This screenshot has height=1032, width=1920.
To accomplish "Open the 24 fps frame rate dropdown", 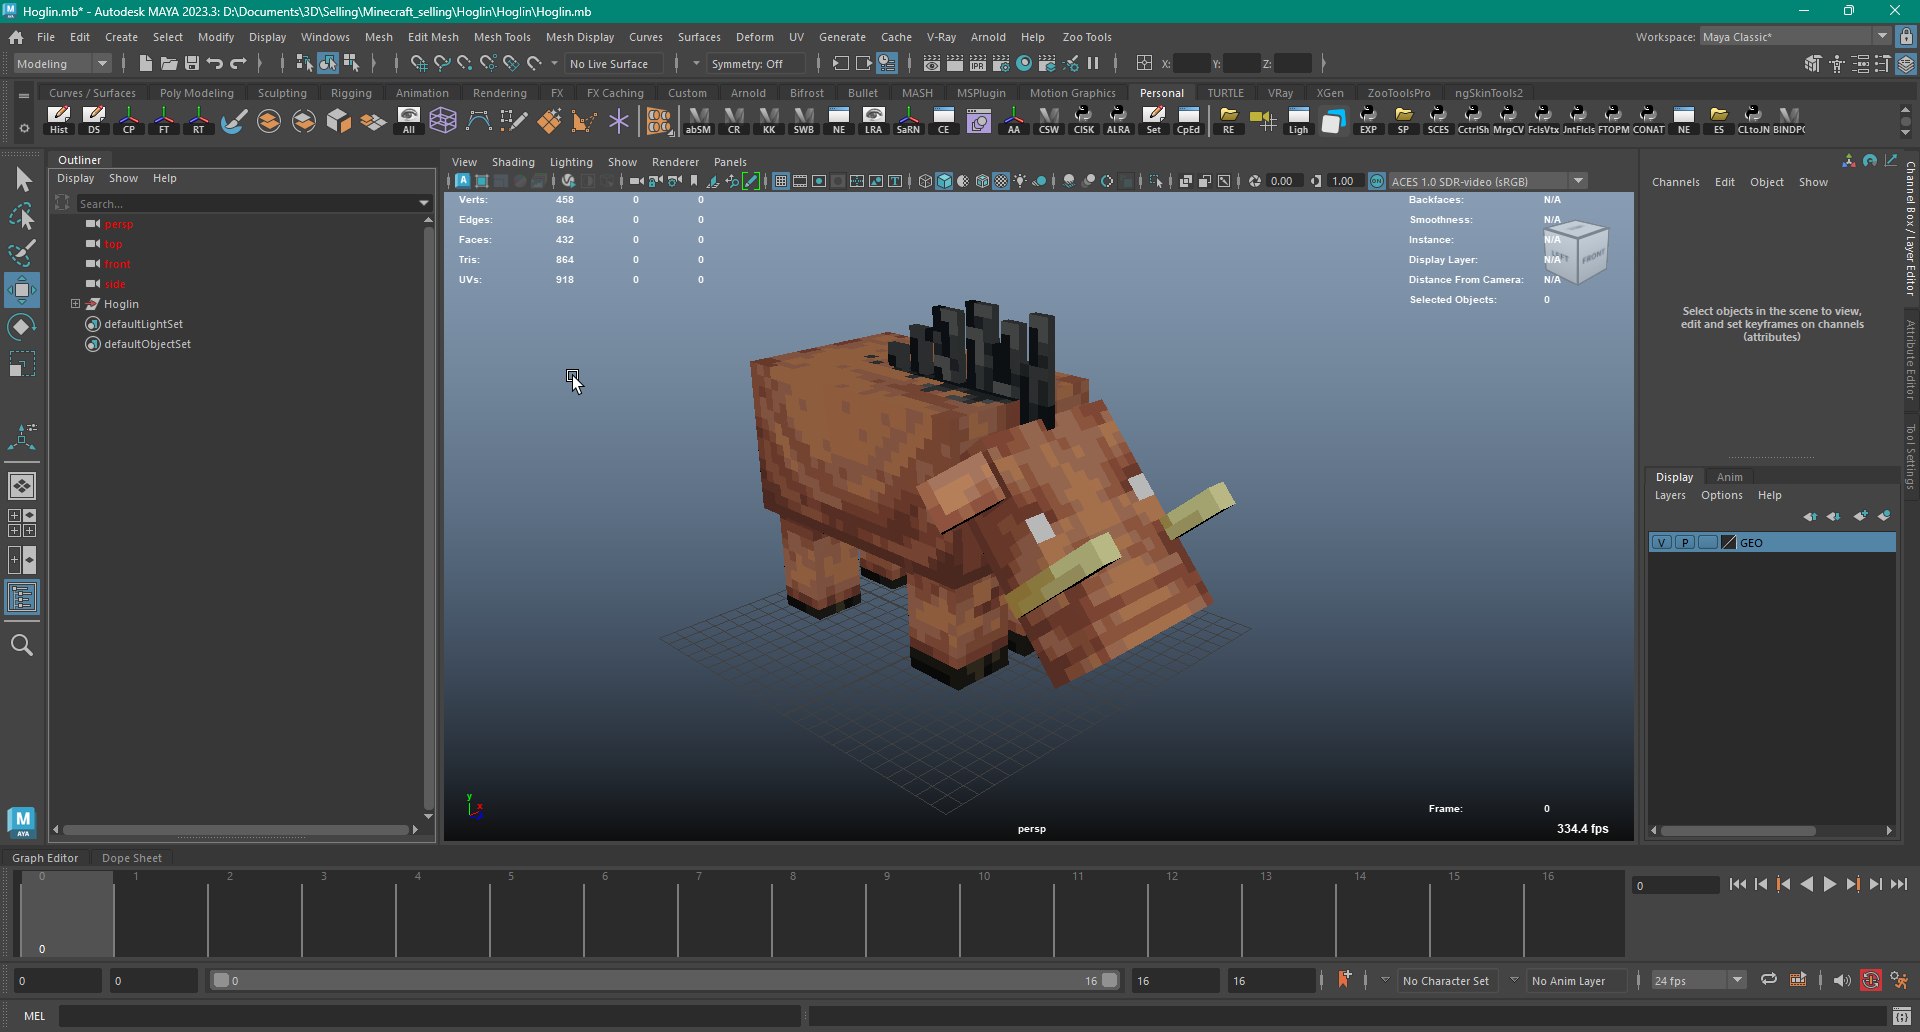I will tap(1698, 980).
